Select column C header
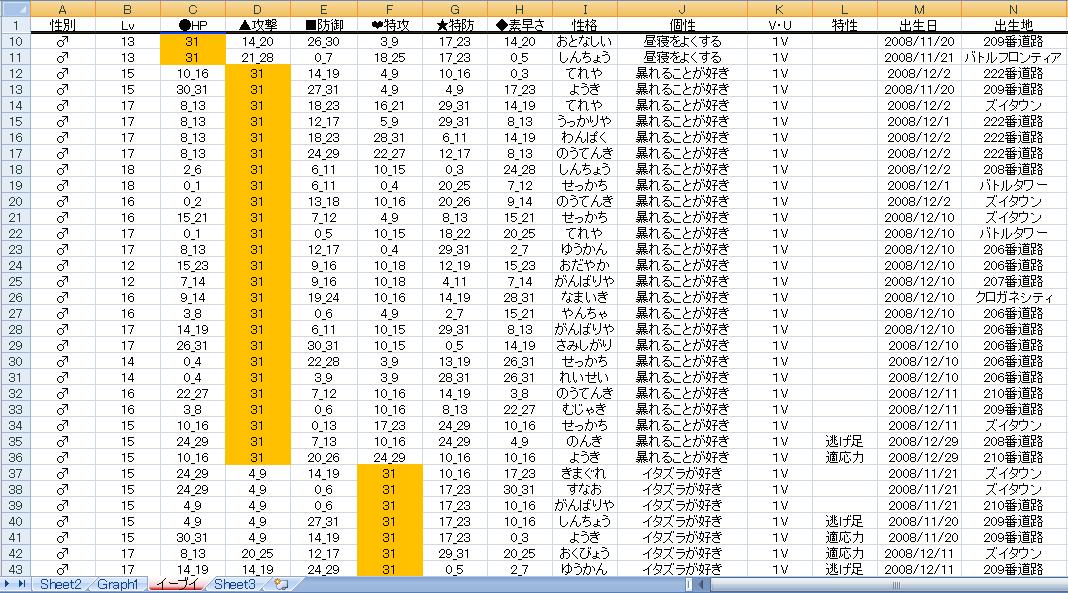 coord(193,9)
